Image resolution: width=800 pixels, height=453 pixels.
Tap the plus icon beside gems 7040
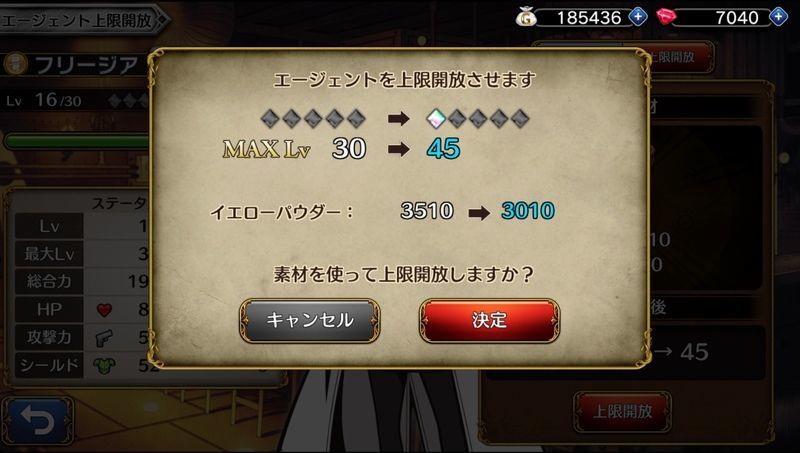click(x=778, y=17)
